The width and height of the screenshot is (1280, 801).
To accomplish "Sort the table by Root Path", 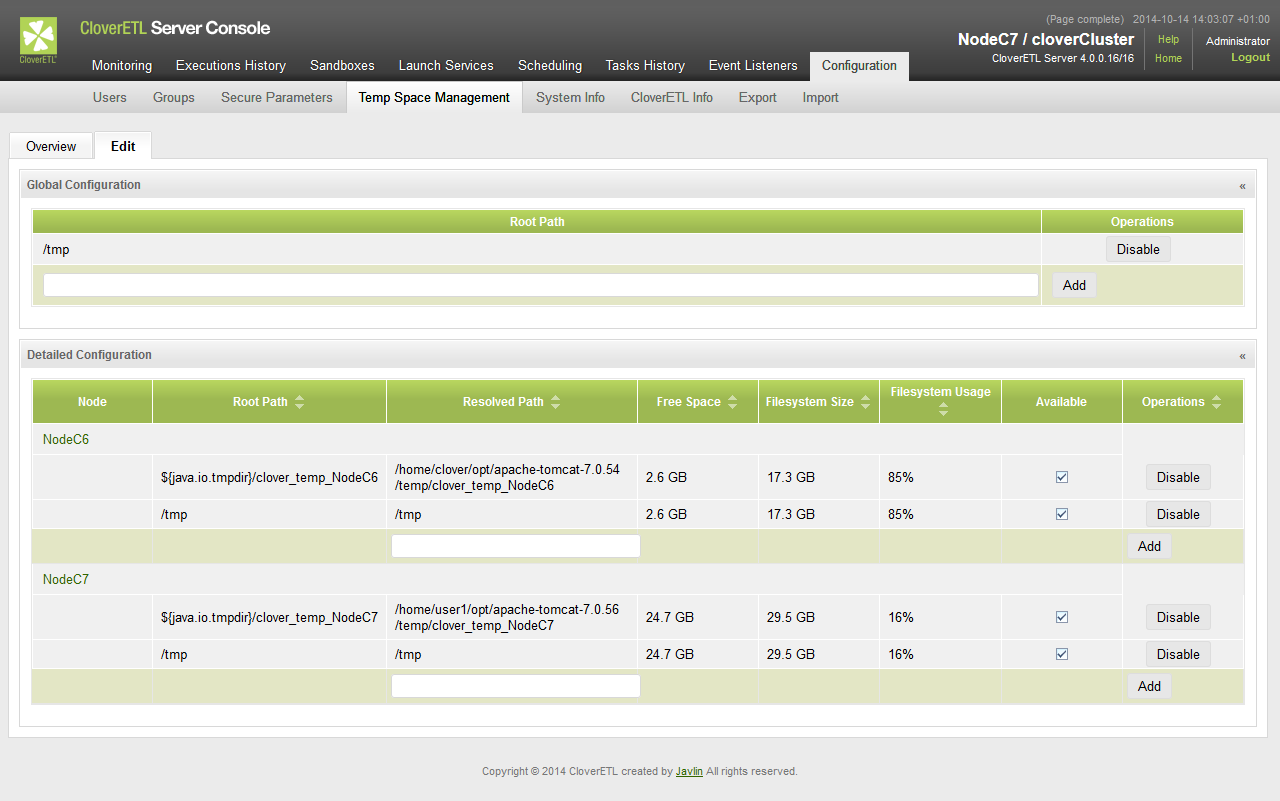I will tap(299, 402).
